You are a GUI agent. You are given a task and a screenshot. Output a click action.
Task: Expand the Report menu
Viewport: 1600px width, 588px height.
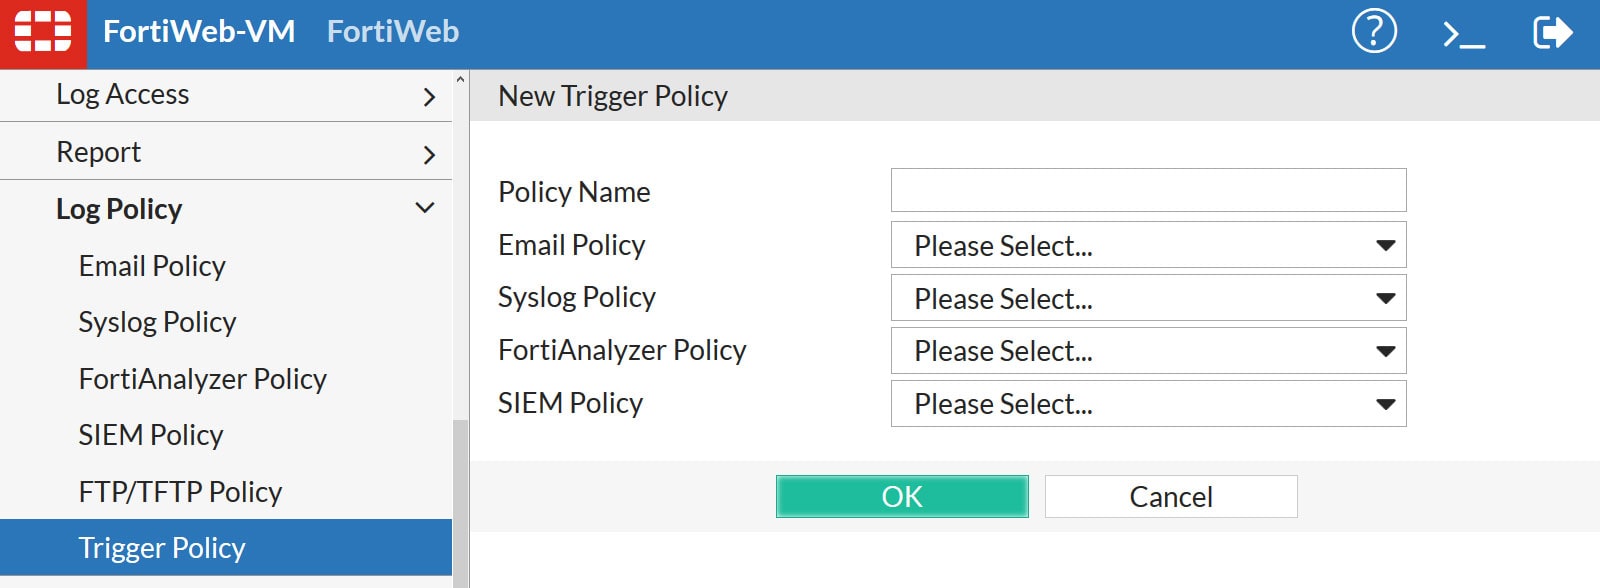tap(226, 152)
